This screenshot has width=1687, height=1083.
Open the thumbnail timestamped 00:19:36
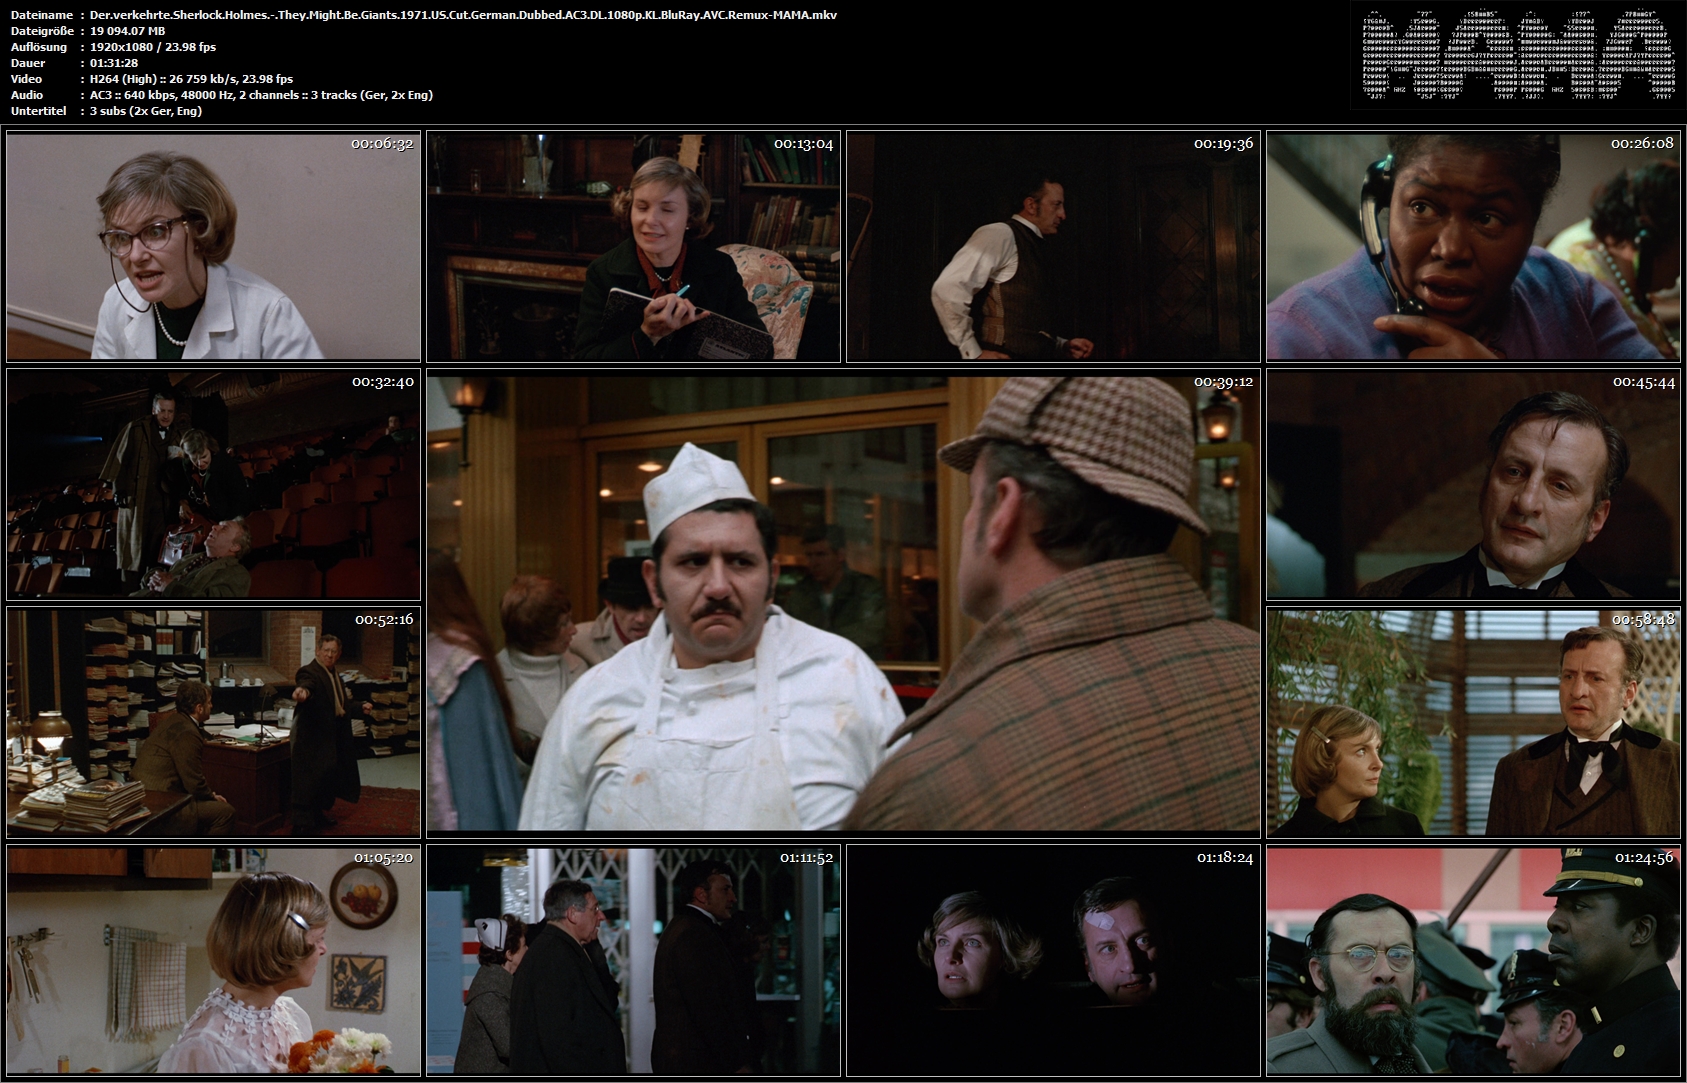point(1053,246)
